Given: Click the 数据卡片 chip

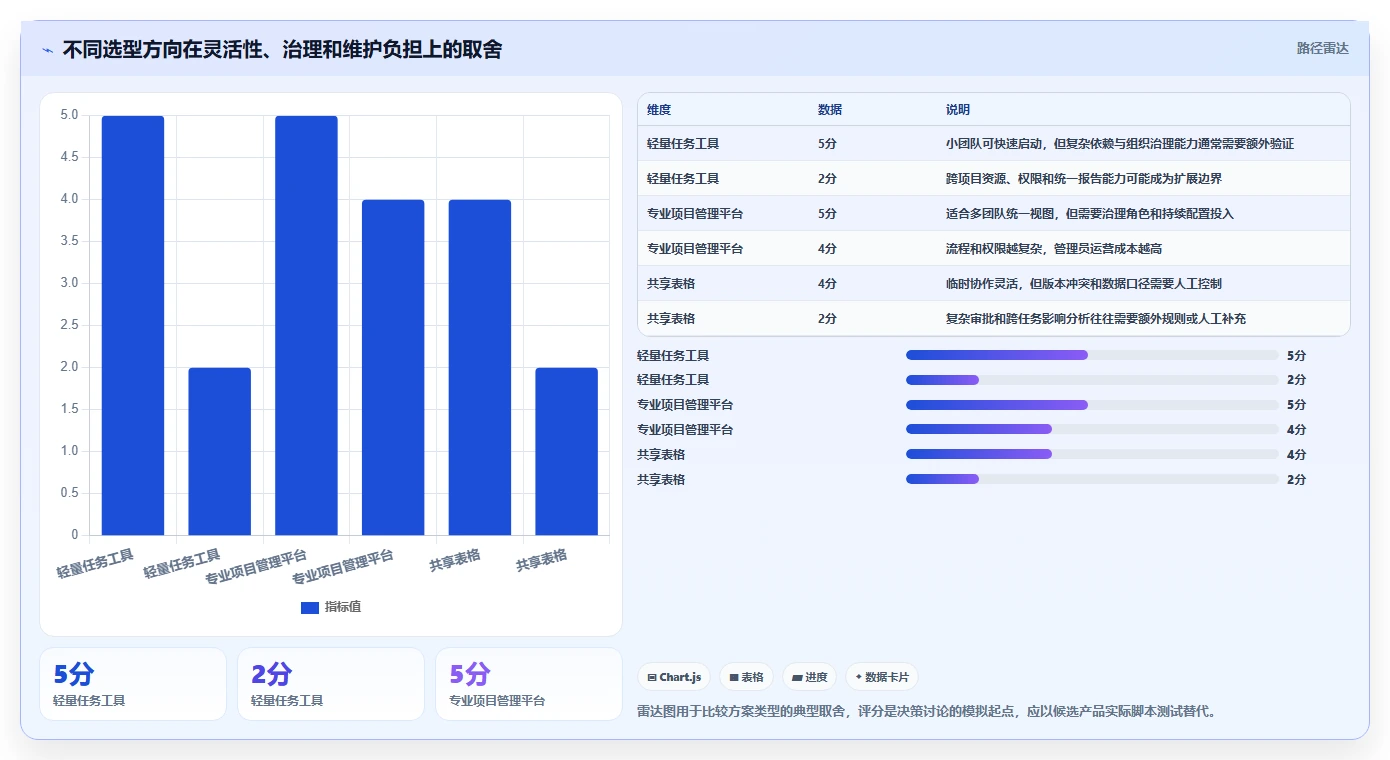Looking at the screenshot, I should click(882, 677).
